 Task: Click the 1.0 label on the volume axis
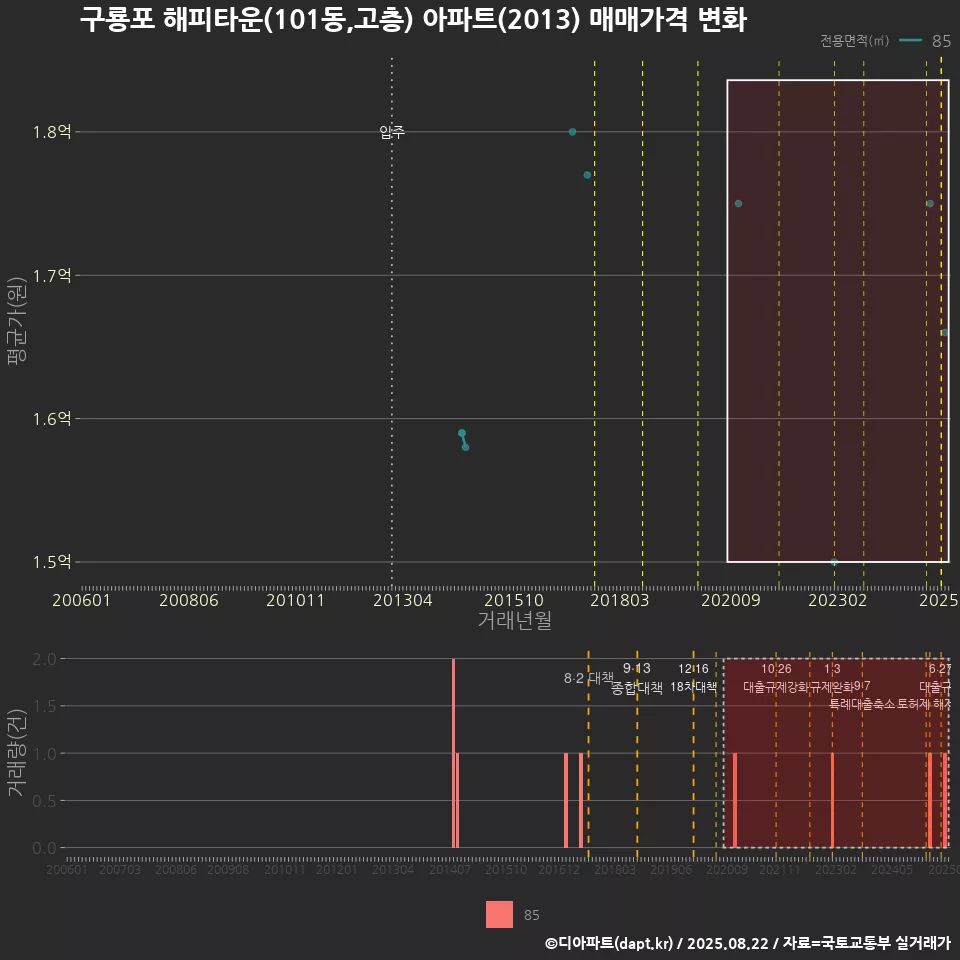click(x=44, y=754)
